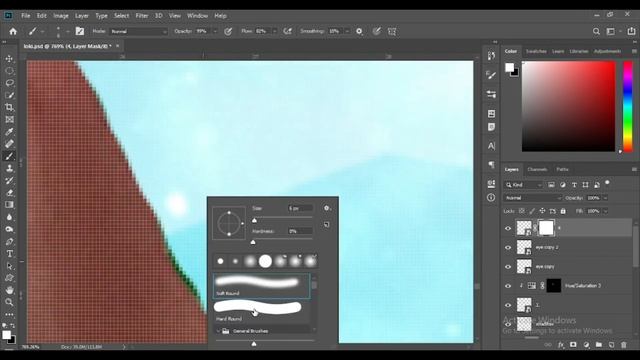The height and width of the screenshot is (360, 640).
Task: Create new brush preset button
Action: [x=327, y=224]
